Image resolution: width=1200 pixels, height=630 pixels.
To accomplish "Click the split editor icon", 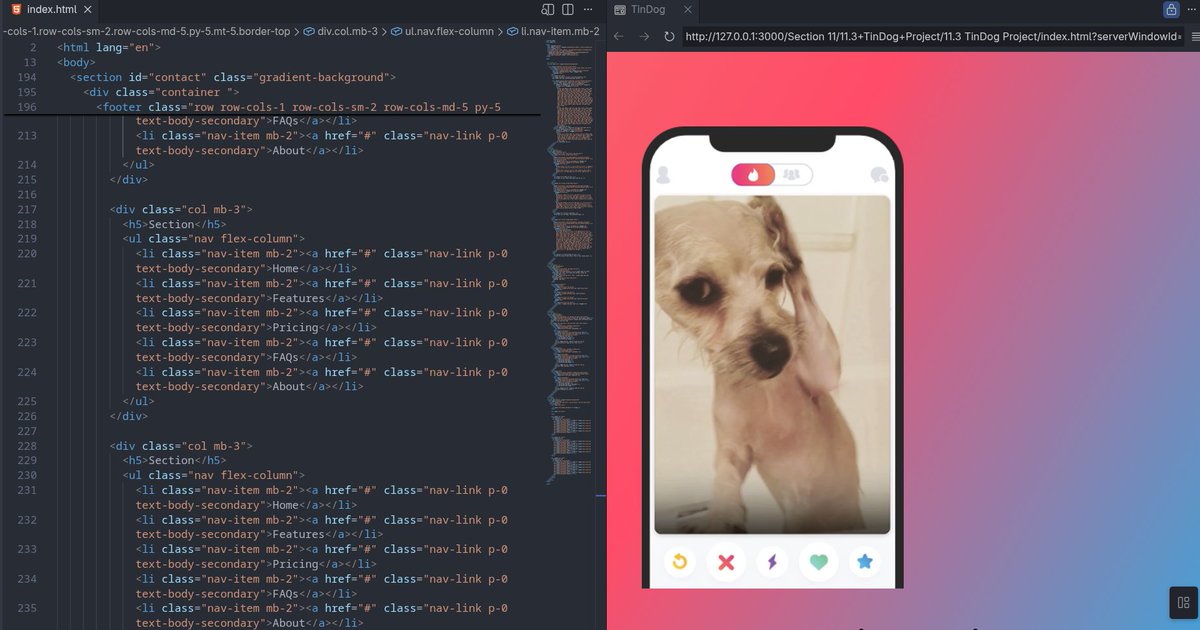I will coord(568,9).
